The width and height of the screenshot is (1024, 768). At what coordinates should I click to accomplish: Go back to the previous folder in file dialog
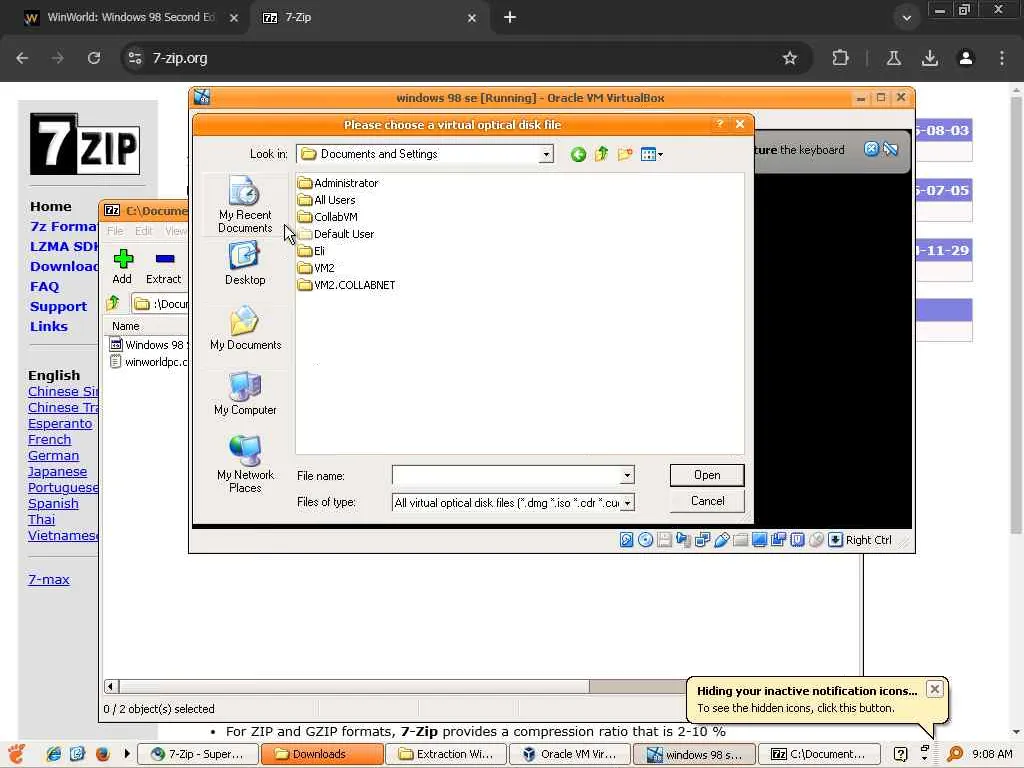(578, 154)
